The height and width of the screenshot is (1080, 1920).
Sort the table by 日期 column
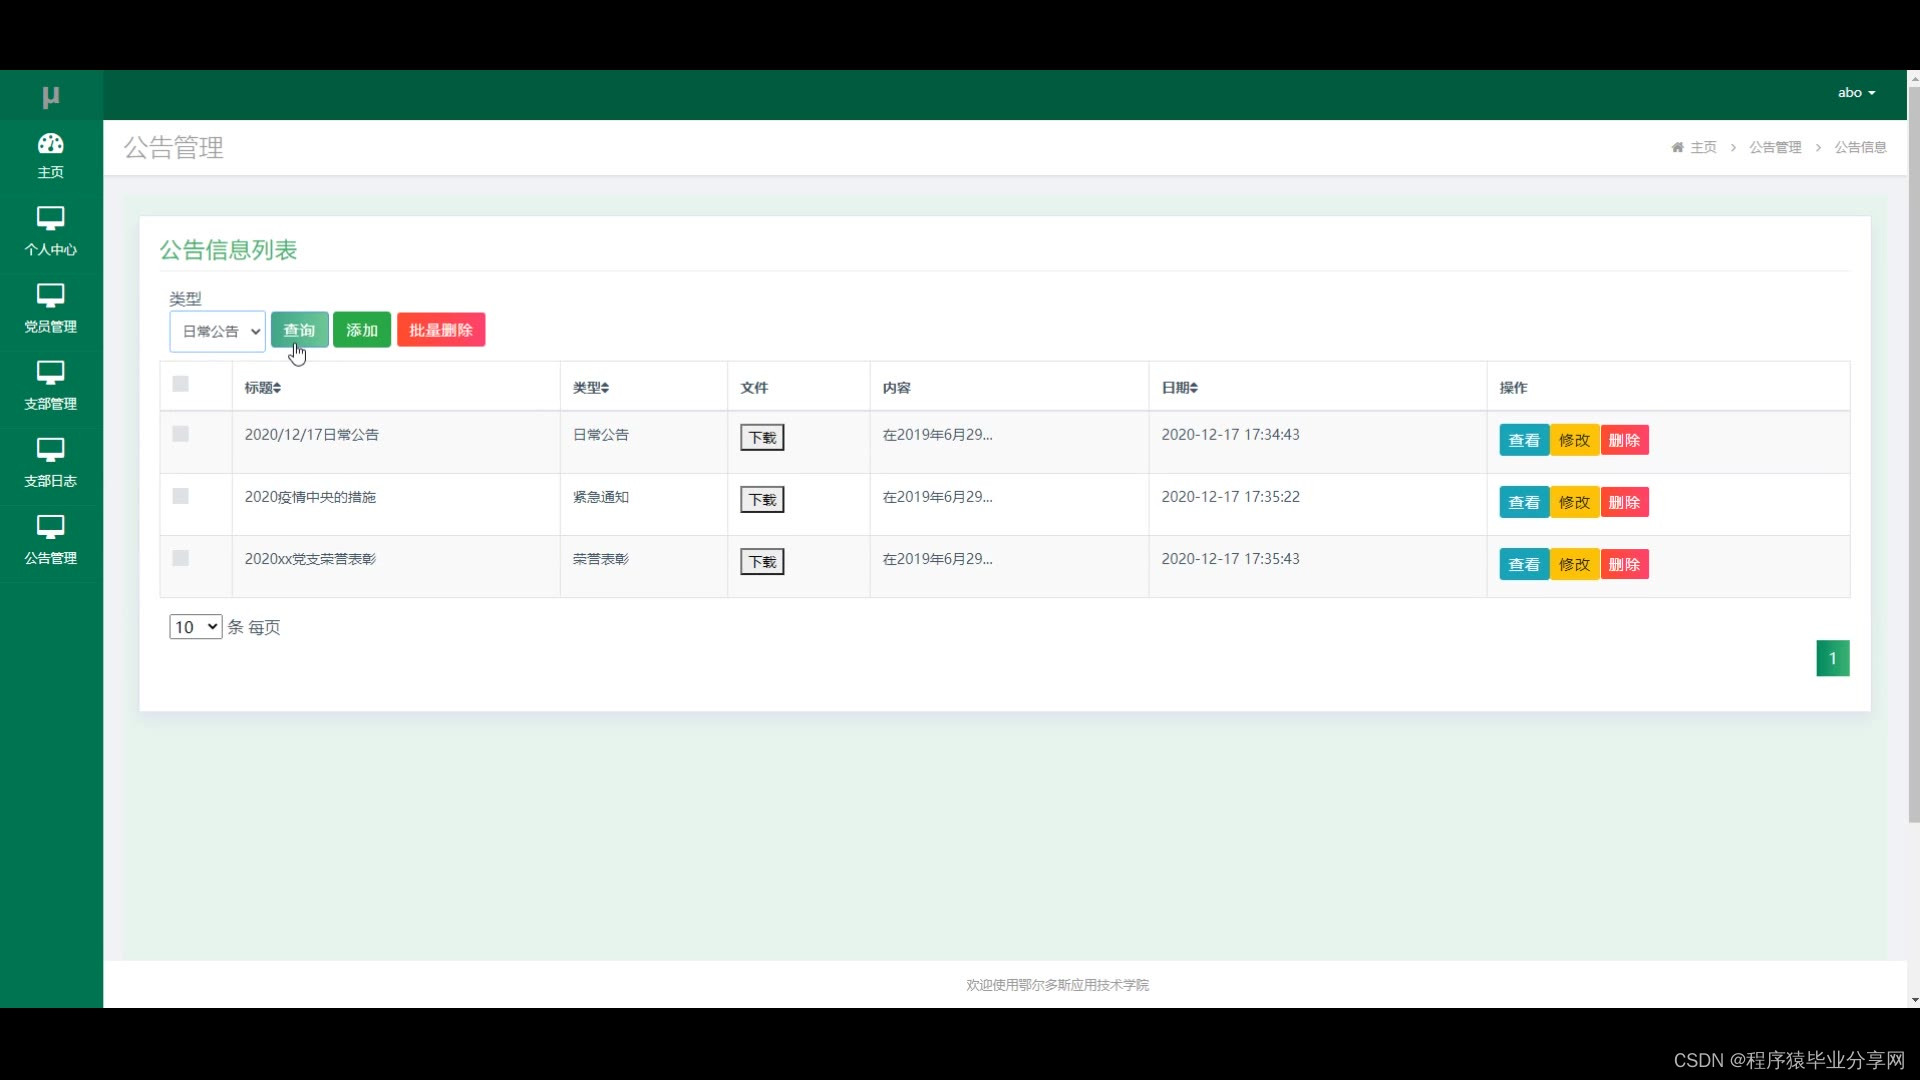tap(1180, 388)
